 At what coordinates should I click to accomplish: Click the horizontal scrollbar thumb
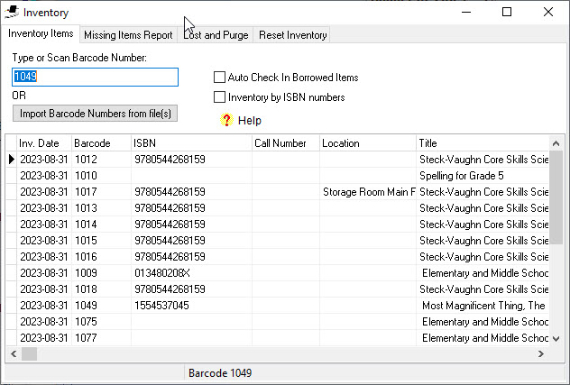tap(29, 354)
